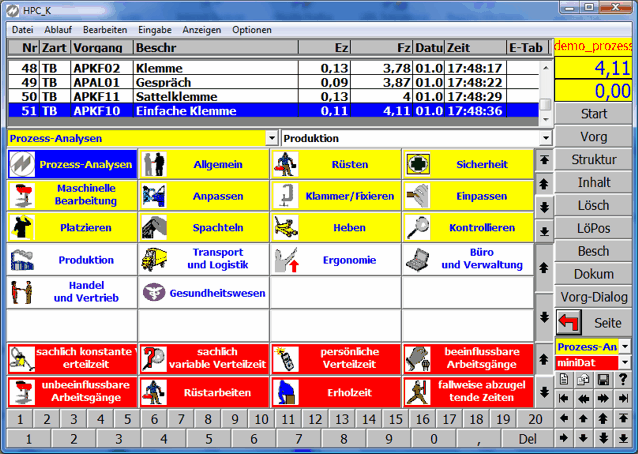Select the Transport und Logistik tile
The image size is (638, 454).
[203, 260]
